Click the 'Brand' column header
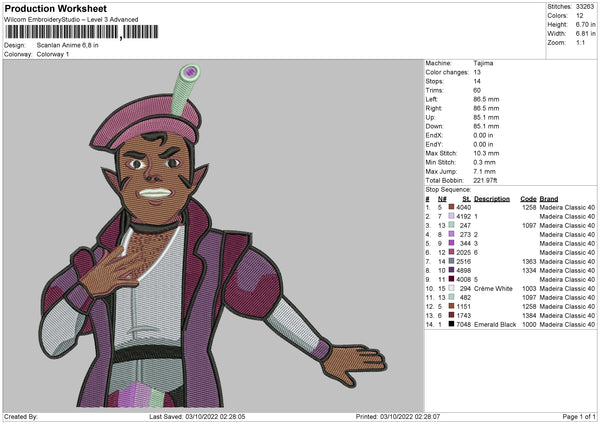 (549, 199)
